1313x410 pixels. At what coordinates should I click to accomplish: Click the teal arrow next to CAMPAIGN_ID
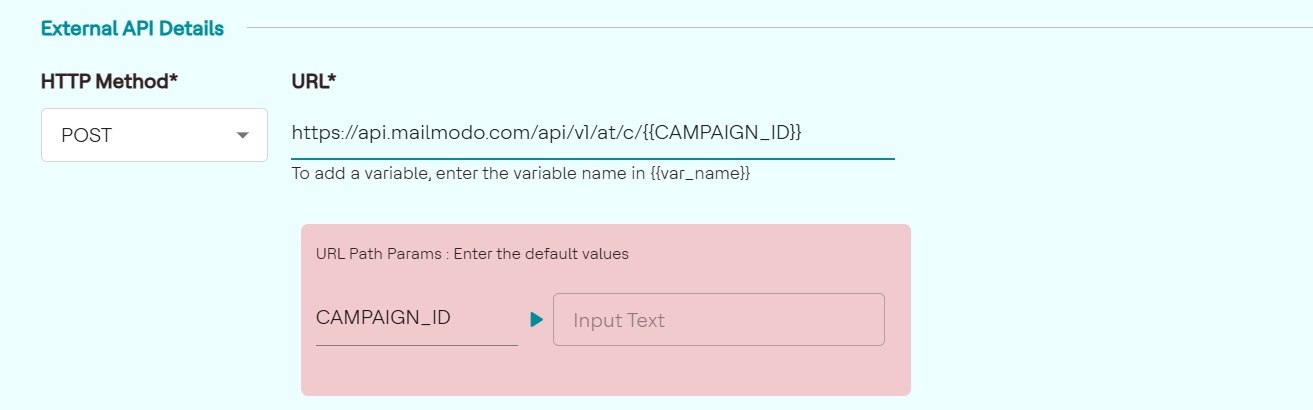pos(536,320)
